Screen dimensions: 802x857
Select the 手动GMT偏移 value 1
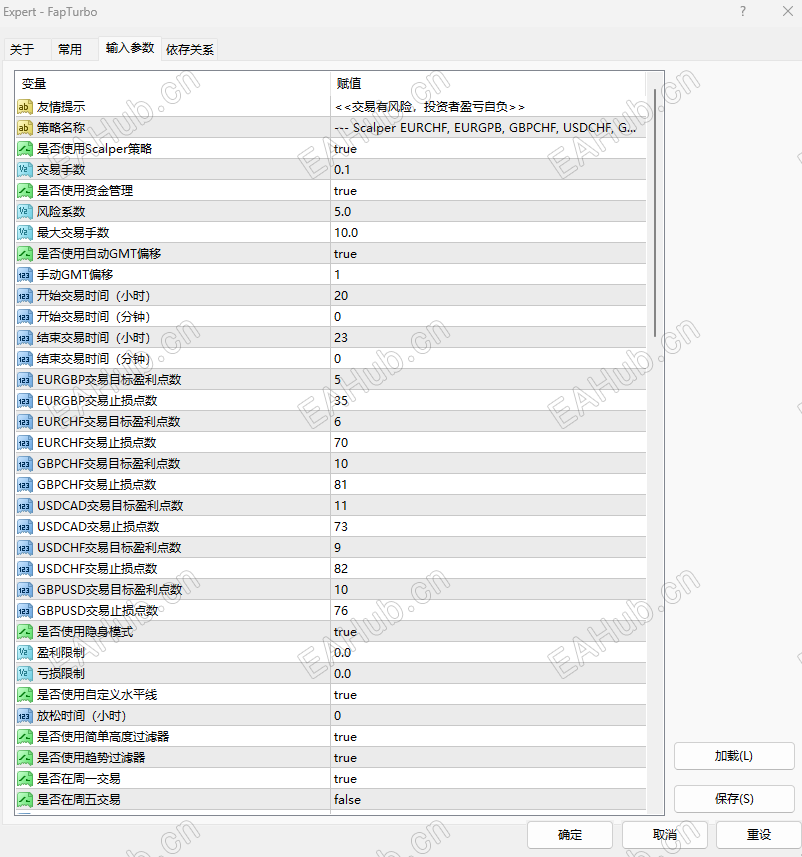337,275
